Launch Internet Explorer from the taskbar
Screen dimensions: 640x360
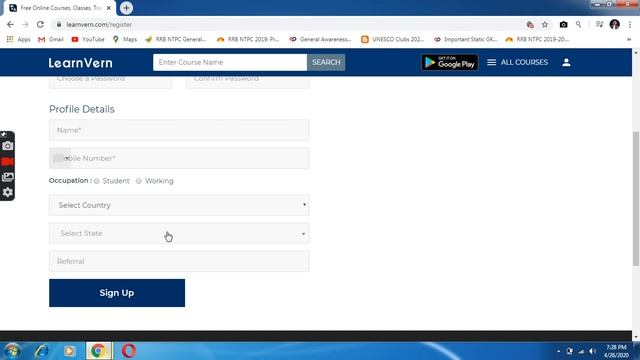pyautogui.click(x=41, y=351)
